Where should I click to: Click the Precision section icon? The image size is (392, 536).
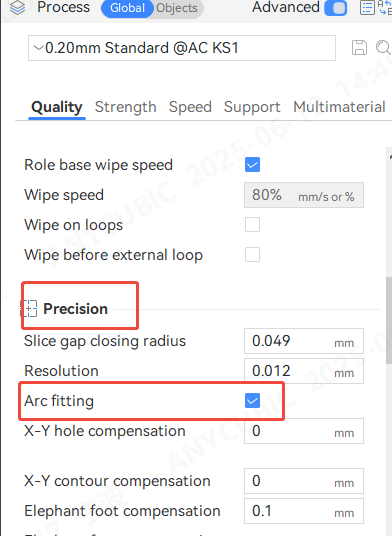[29, 309]
